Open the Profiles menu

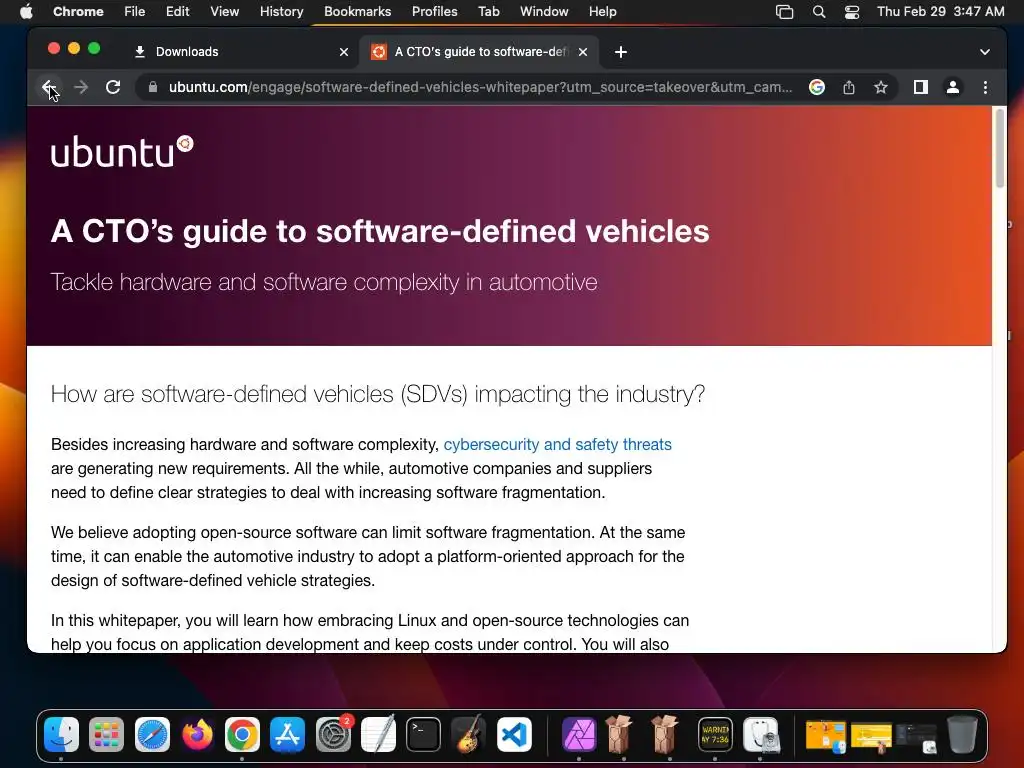[x=434, y=12]
